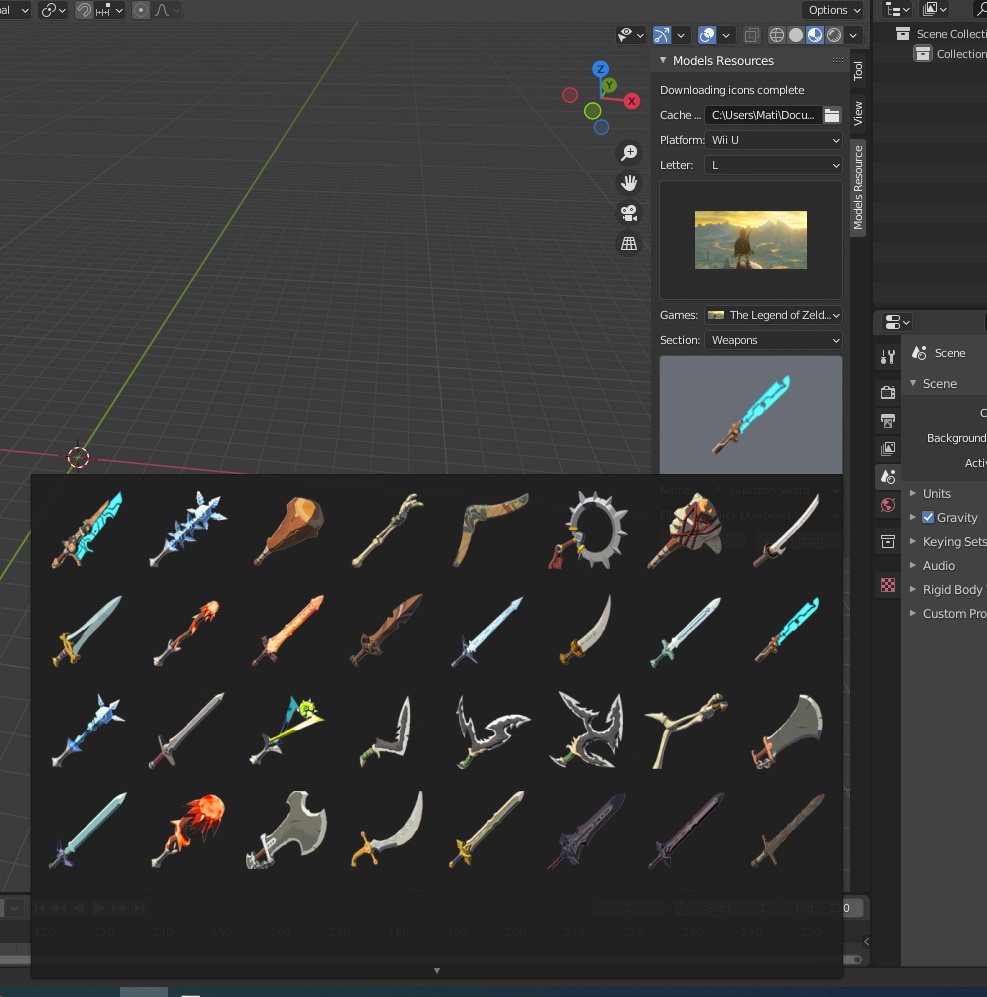Uncheck the Gravity checkbox
This screenshot has width=987, height=997.
tap(928, 517)
